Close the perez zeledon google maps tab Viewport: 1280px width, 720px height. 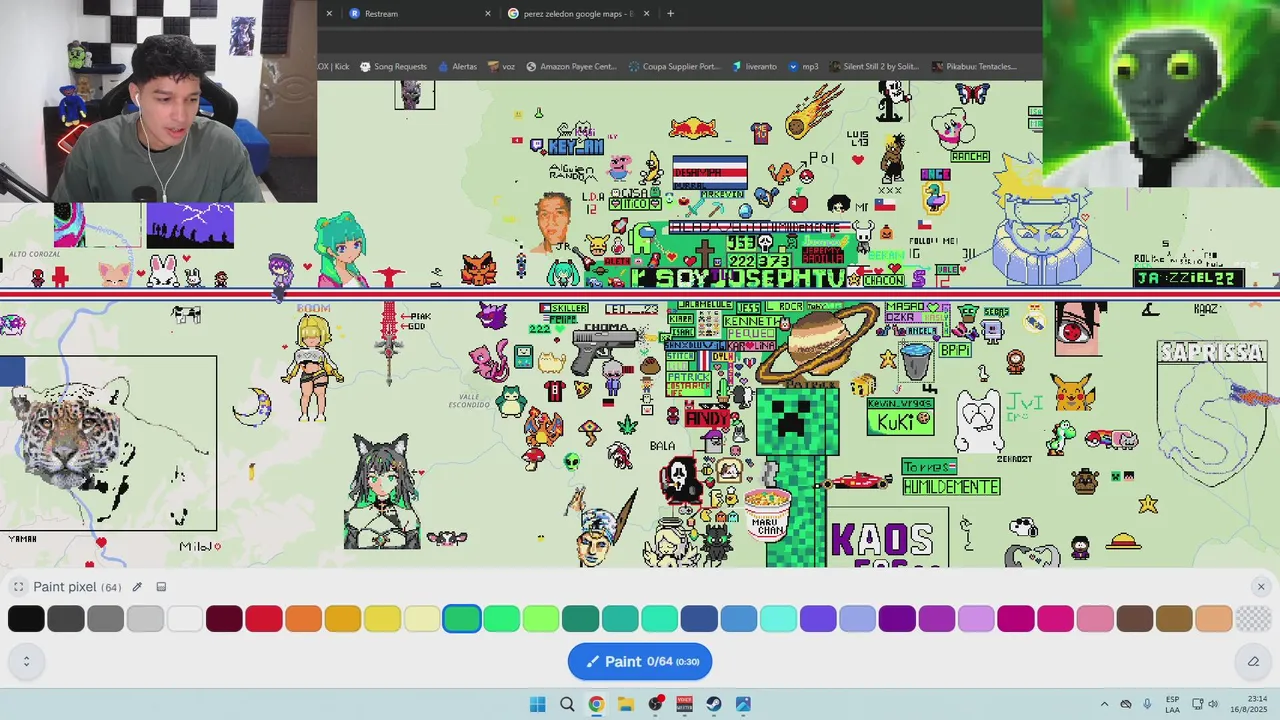tap(647, 14)
